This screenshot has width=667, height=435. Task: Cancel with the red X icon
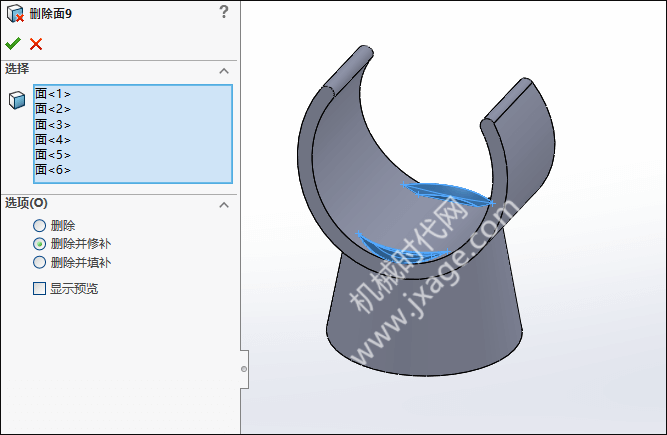pyautogui.click(x=36, y=44)
